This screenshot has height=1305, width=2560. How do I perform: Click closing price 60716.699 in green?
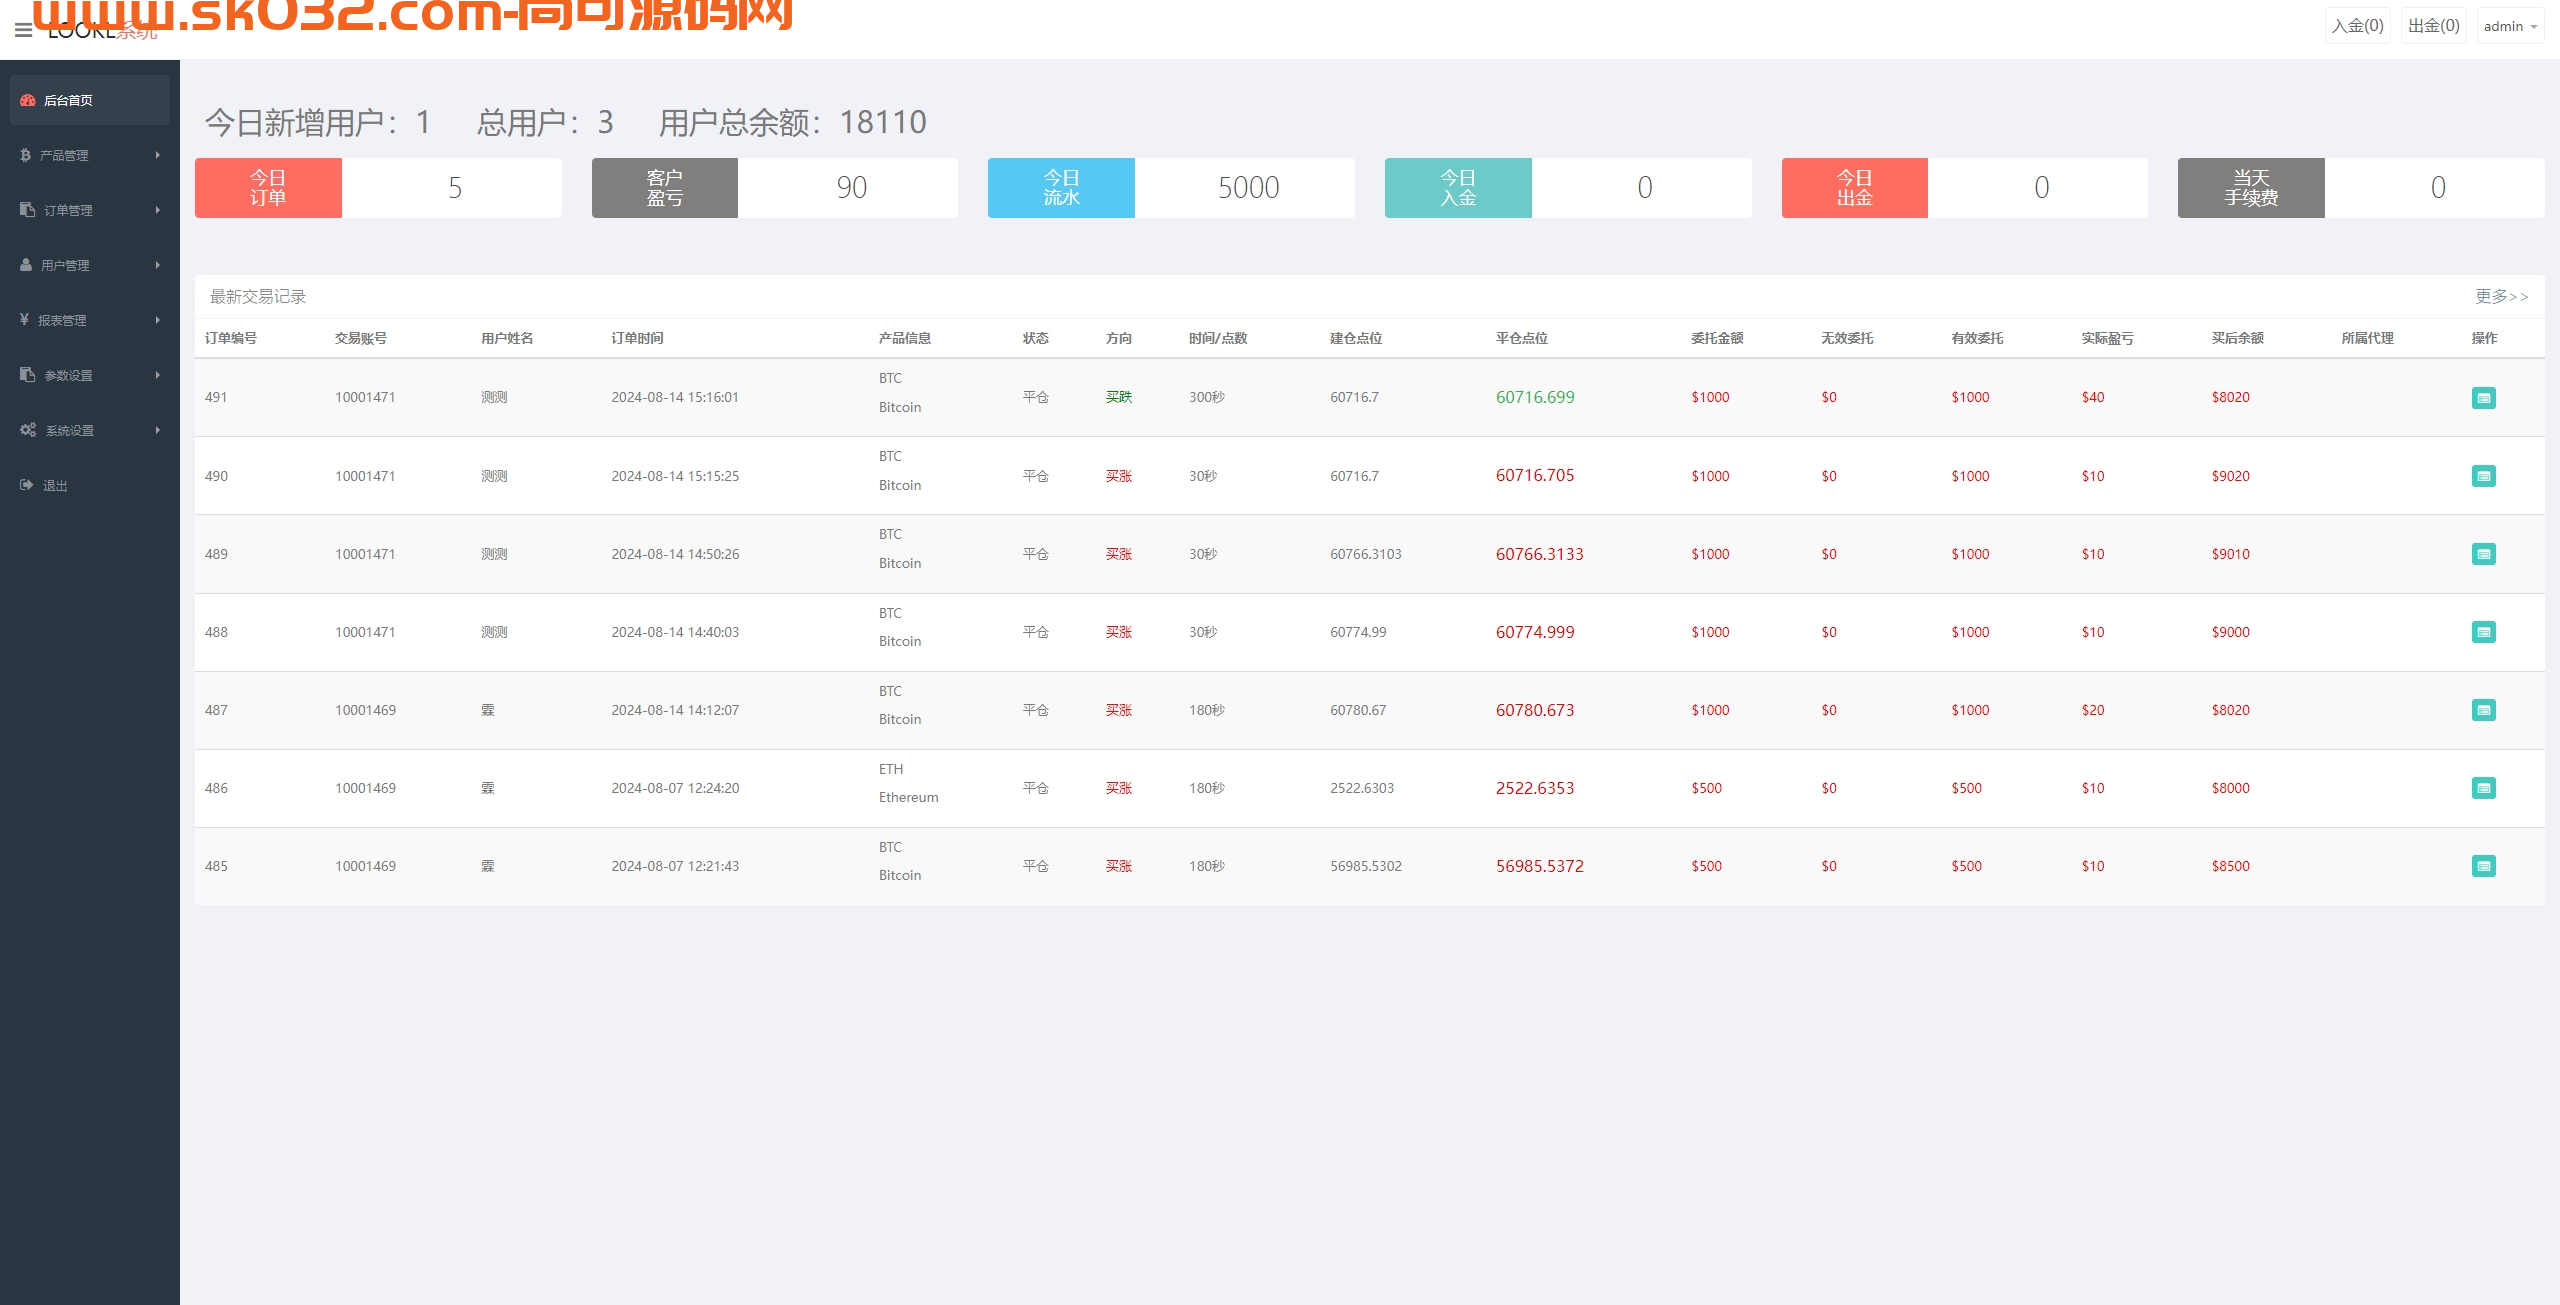pos(1535,397)
